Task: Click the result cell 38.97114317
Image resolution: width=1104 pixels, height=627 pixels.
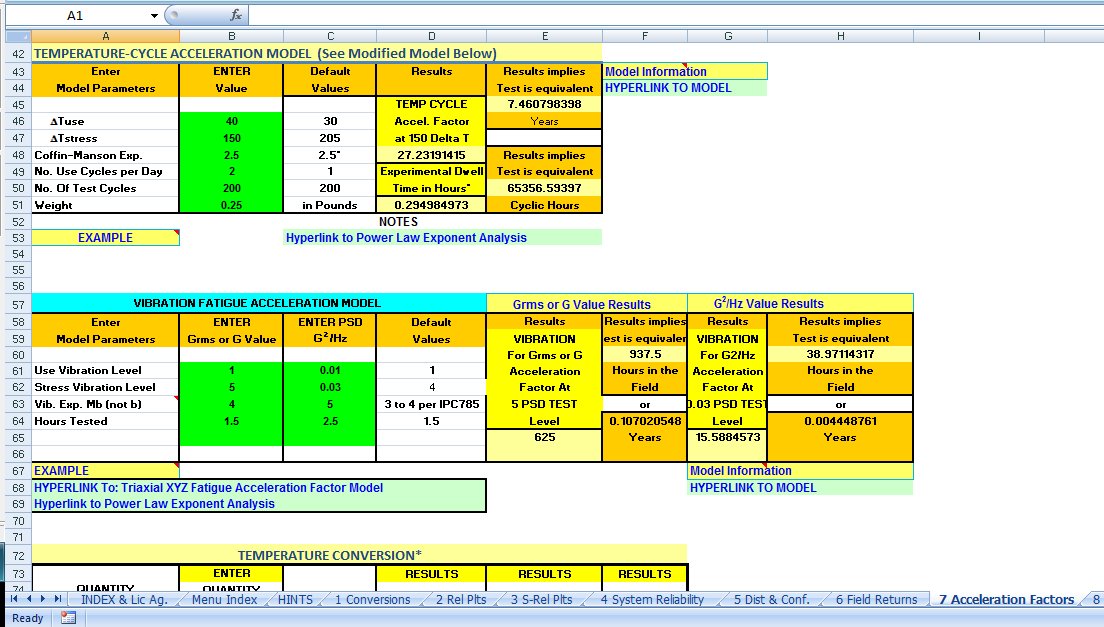Action: point(841,354)
